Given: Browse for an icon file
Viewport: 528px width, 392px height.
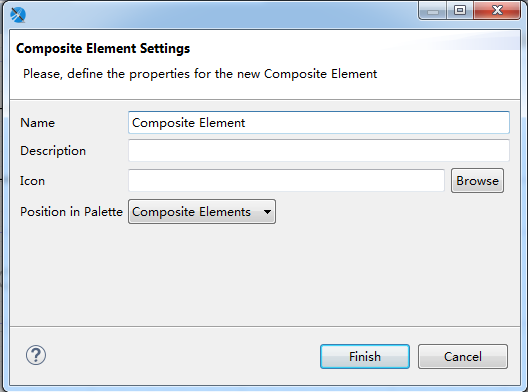Looking at the screenshot, I should pos(477,181).
